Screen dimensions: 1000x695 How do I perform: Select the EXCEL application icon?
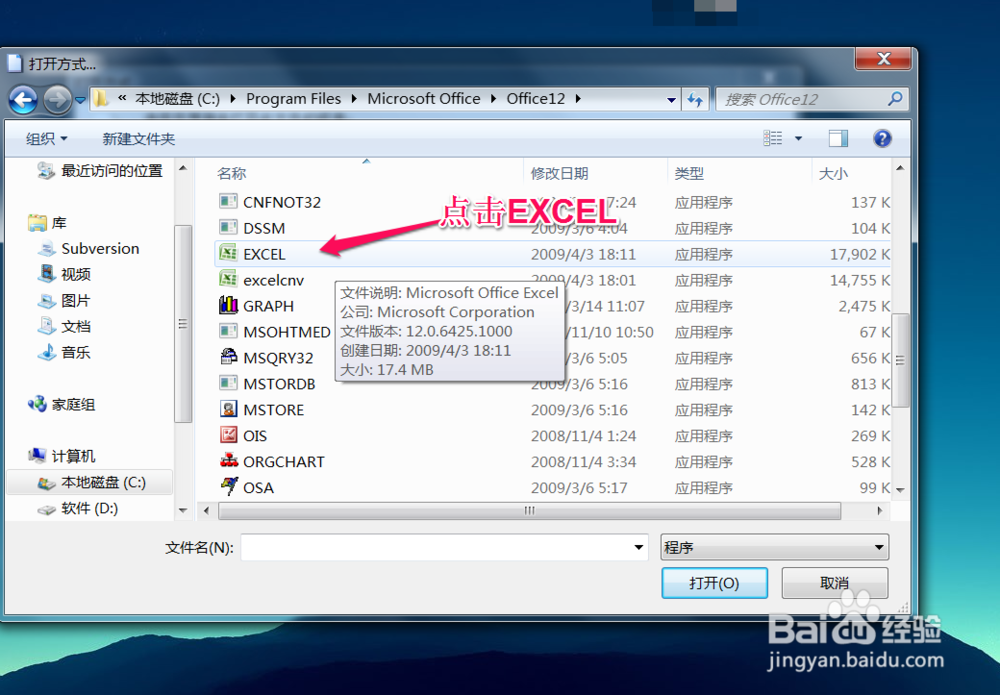(228, 253)
